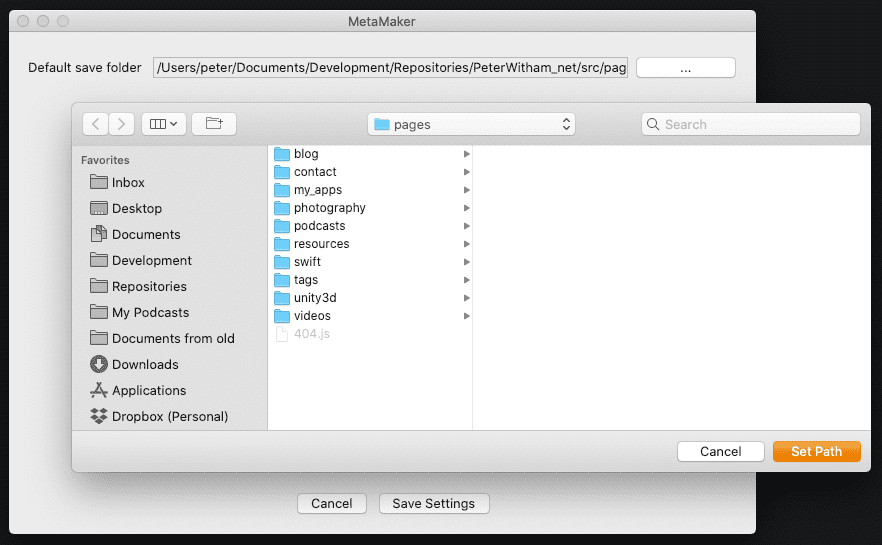Select the unity3d folder
This screenshot has width=882, height=545.
tap(371, 298)
